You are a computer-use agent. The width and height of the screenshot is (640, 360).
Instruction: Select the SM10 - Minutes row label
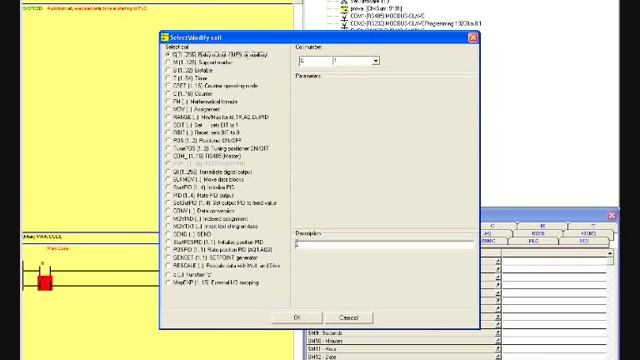tap(325, 341)
